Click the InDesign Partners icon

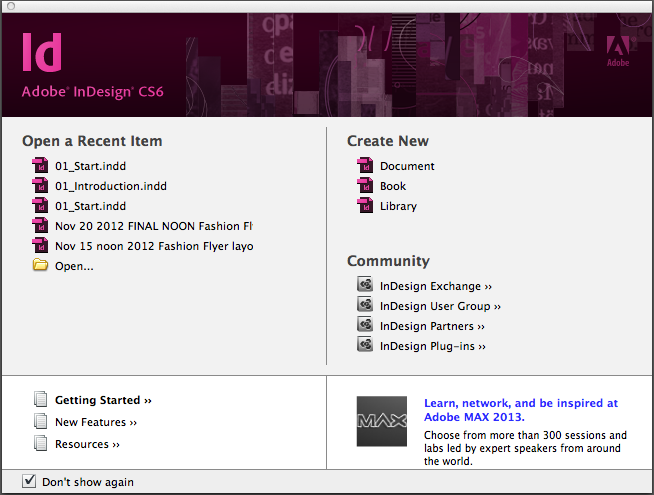click(x=365, y=325)
